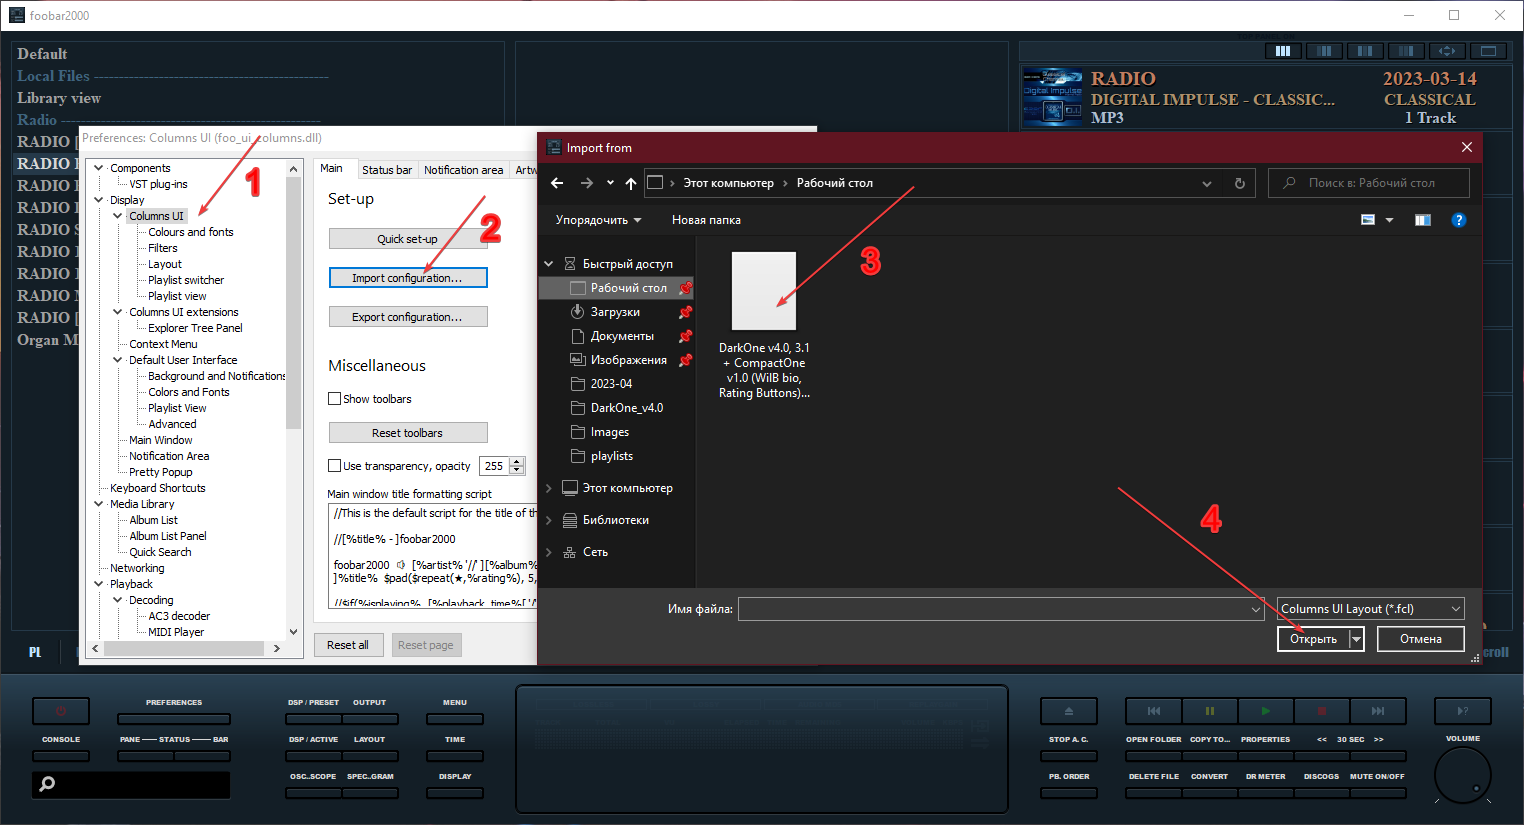Open the Columns UI Layout file type dropdown
Viewport: 1524px width, 825px height.
tap(1370, 609)
